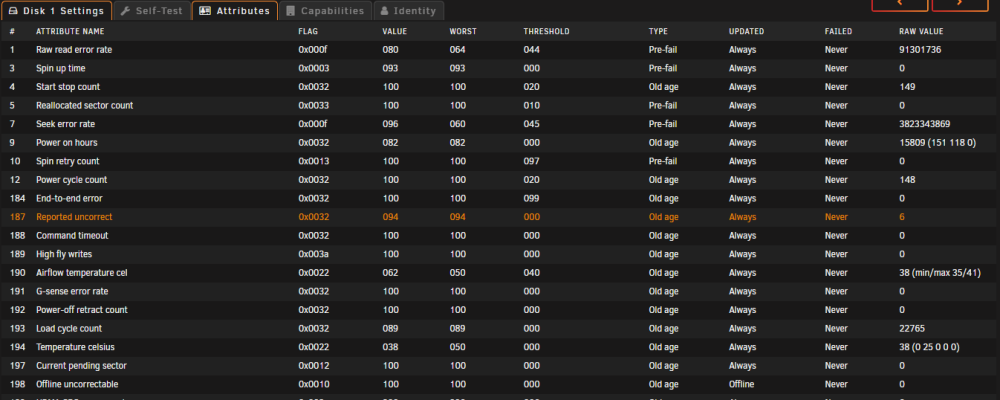Screen dimensions: 1000x400
Task: Click flag 0x0013
Action: click(x=314, y=161)
